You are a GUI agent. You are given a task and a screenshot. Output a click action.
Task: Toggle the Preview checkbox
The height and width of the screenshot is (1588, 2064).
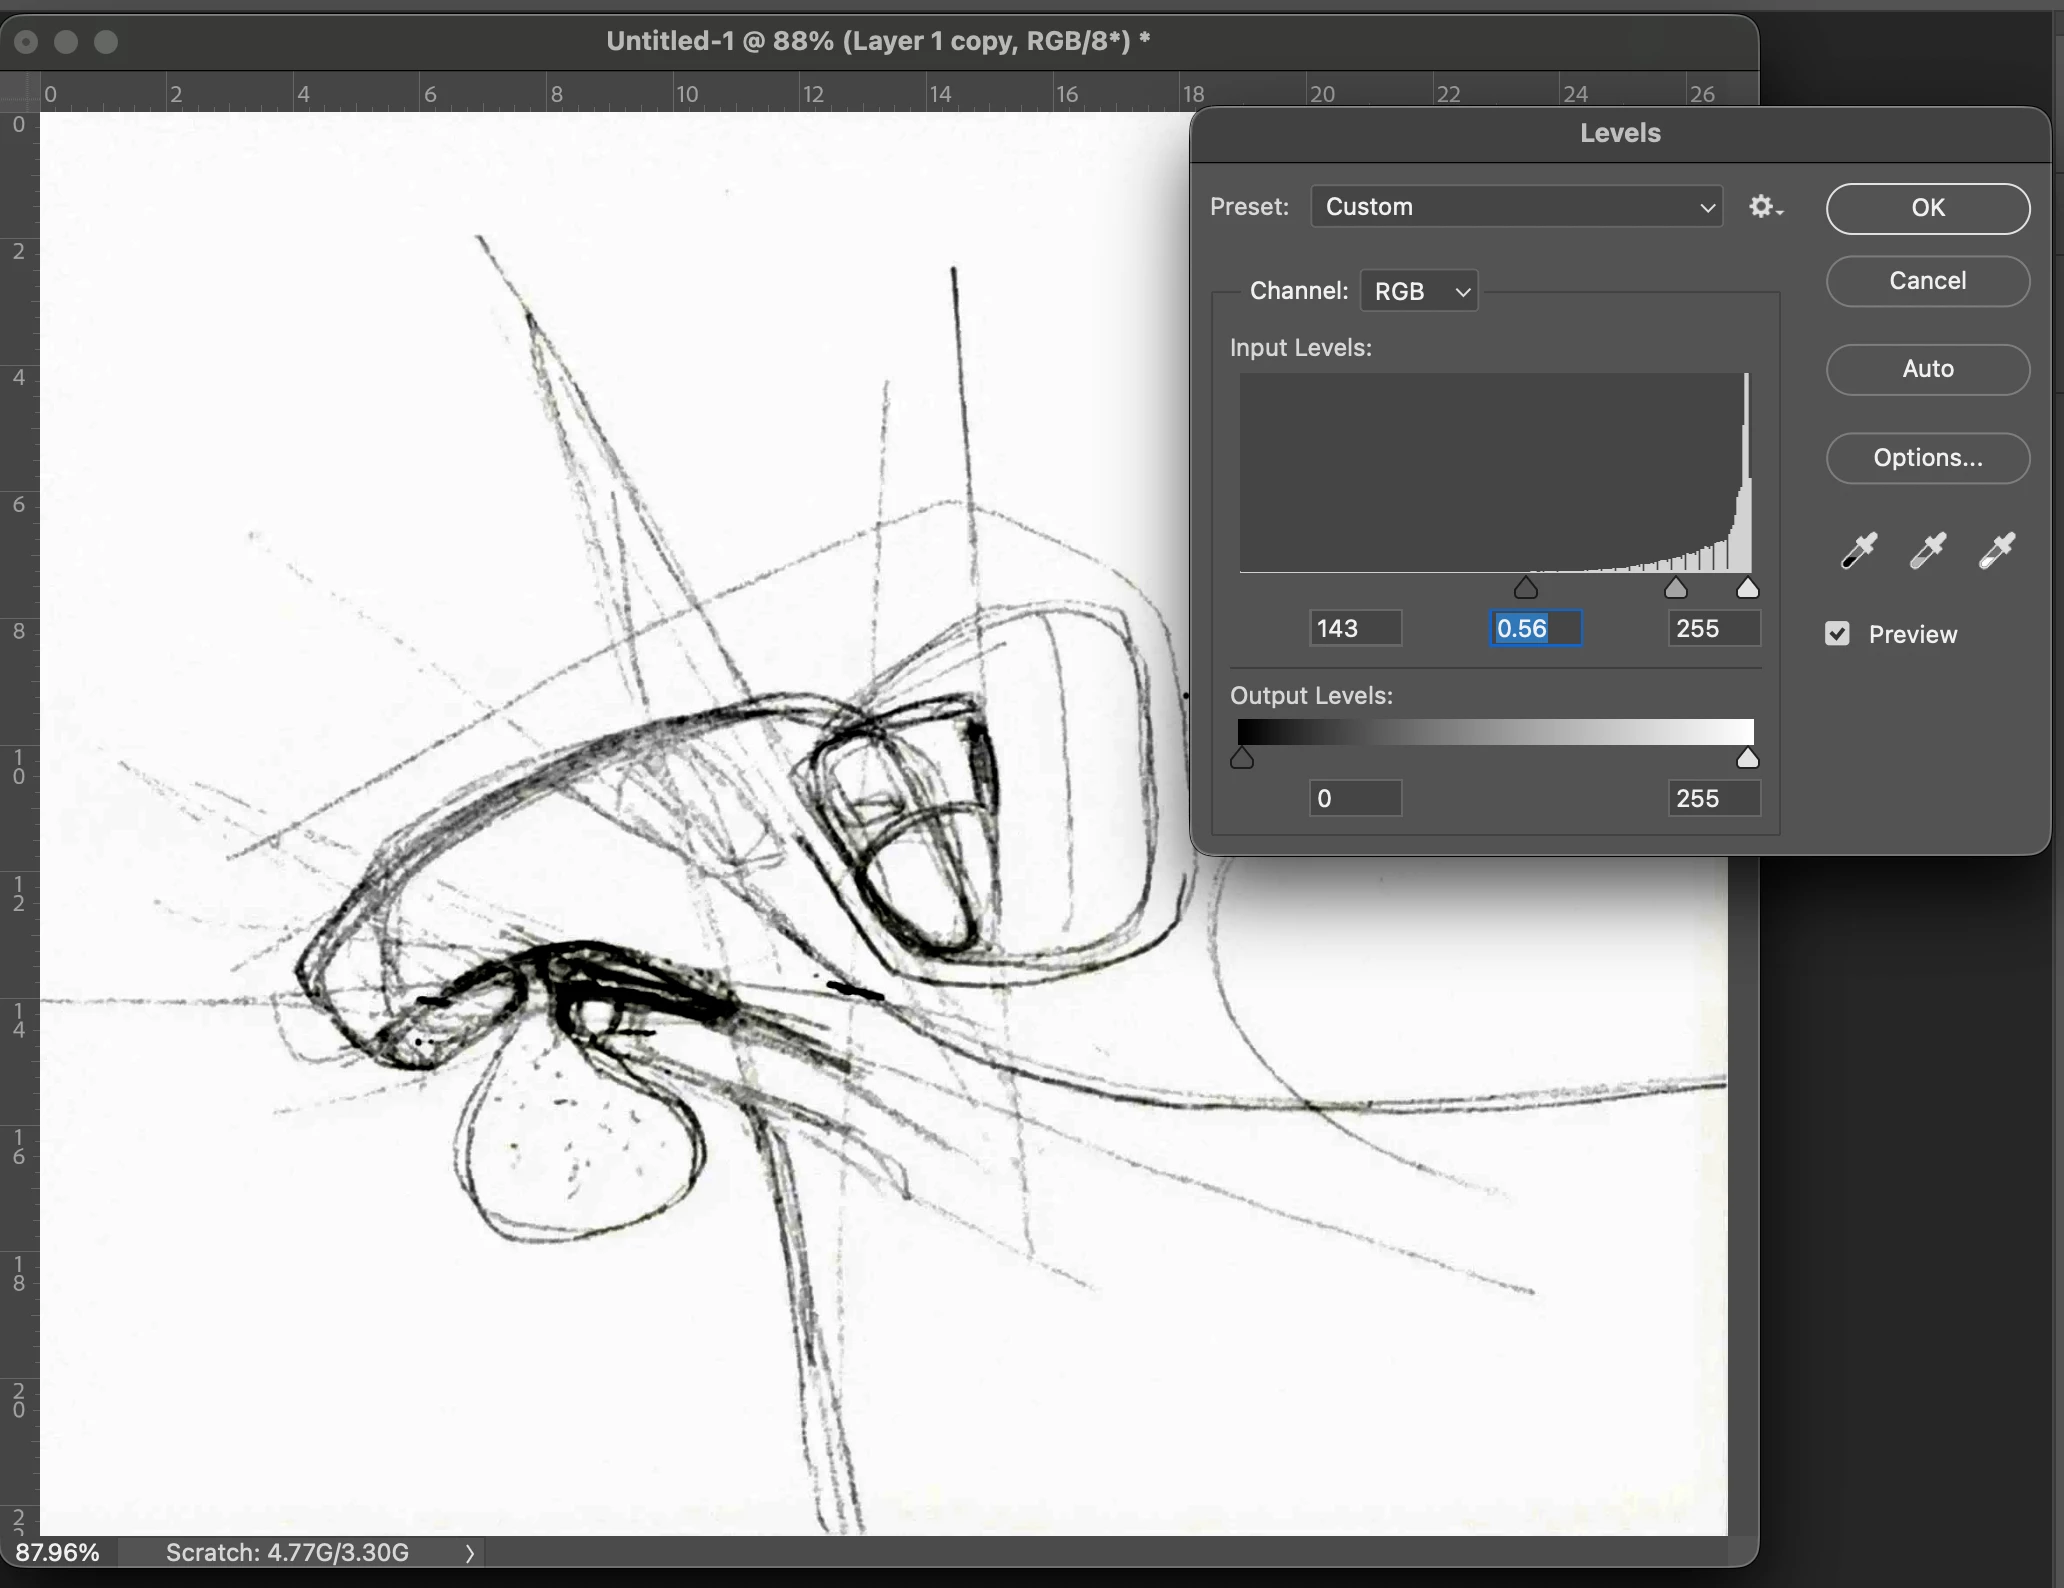pos(1837,634)
